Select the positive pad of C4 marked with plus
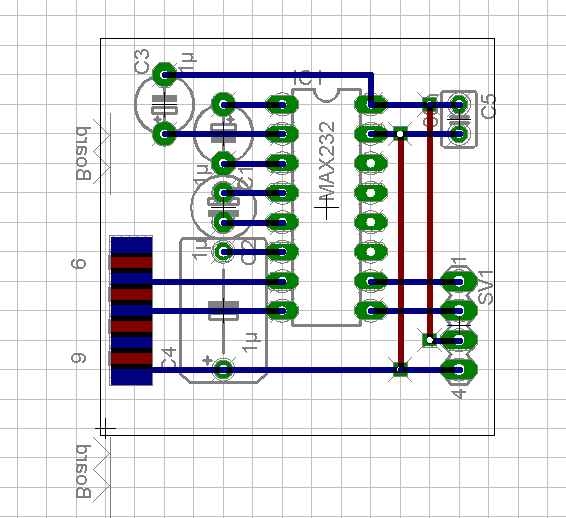The image size is (566, 518). pyautogui.click(x=223, y=369)
